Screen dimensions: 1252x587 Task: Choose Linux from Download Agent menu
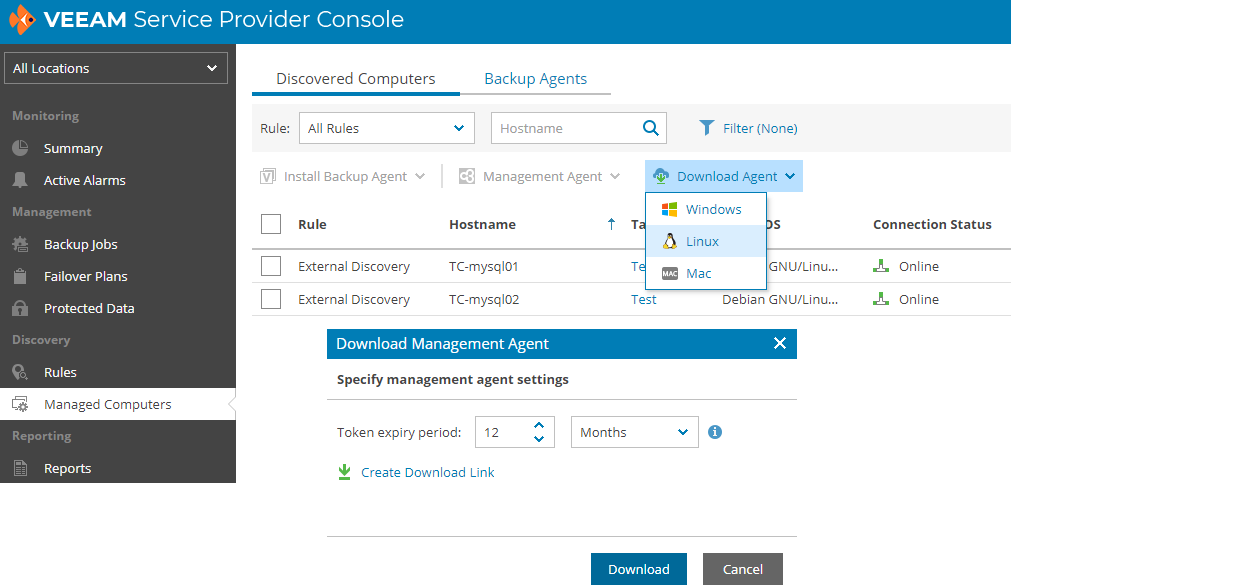pyautogui.click(x=706, y=241)
